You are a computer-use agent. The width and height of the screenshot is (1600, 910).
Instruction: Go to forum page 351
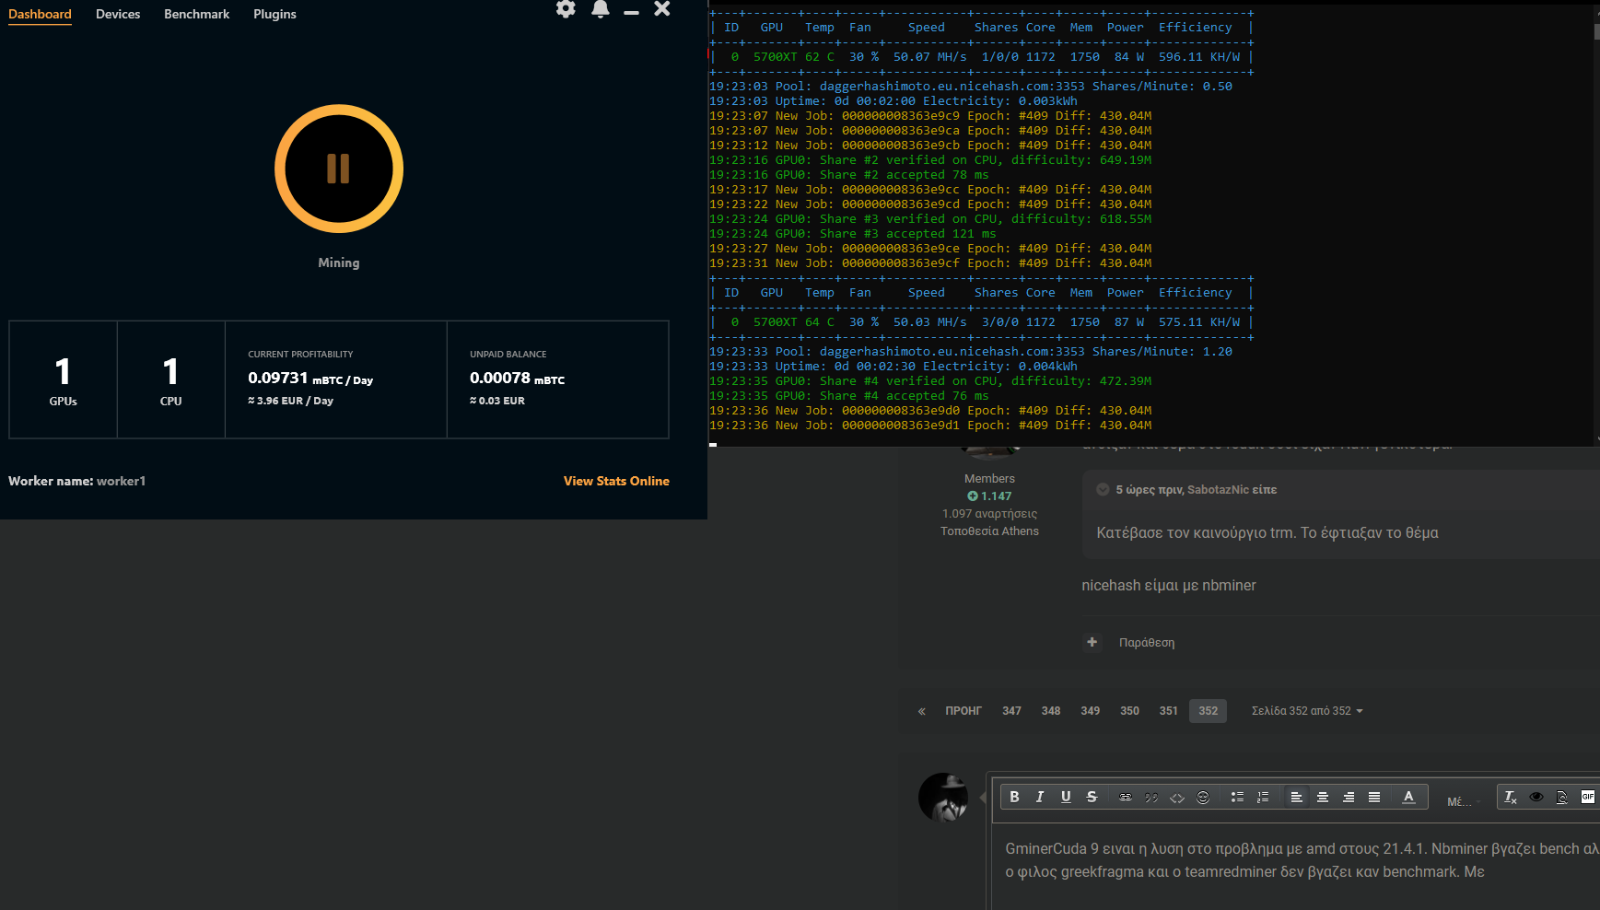pyautogui.click(x=1168, y=711)
